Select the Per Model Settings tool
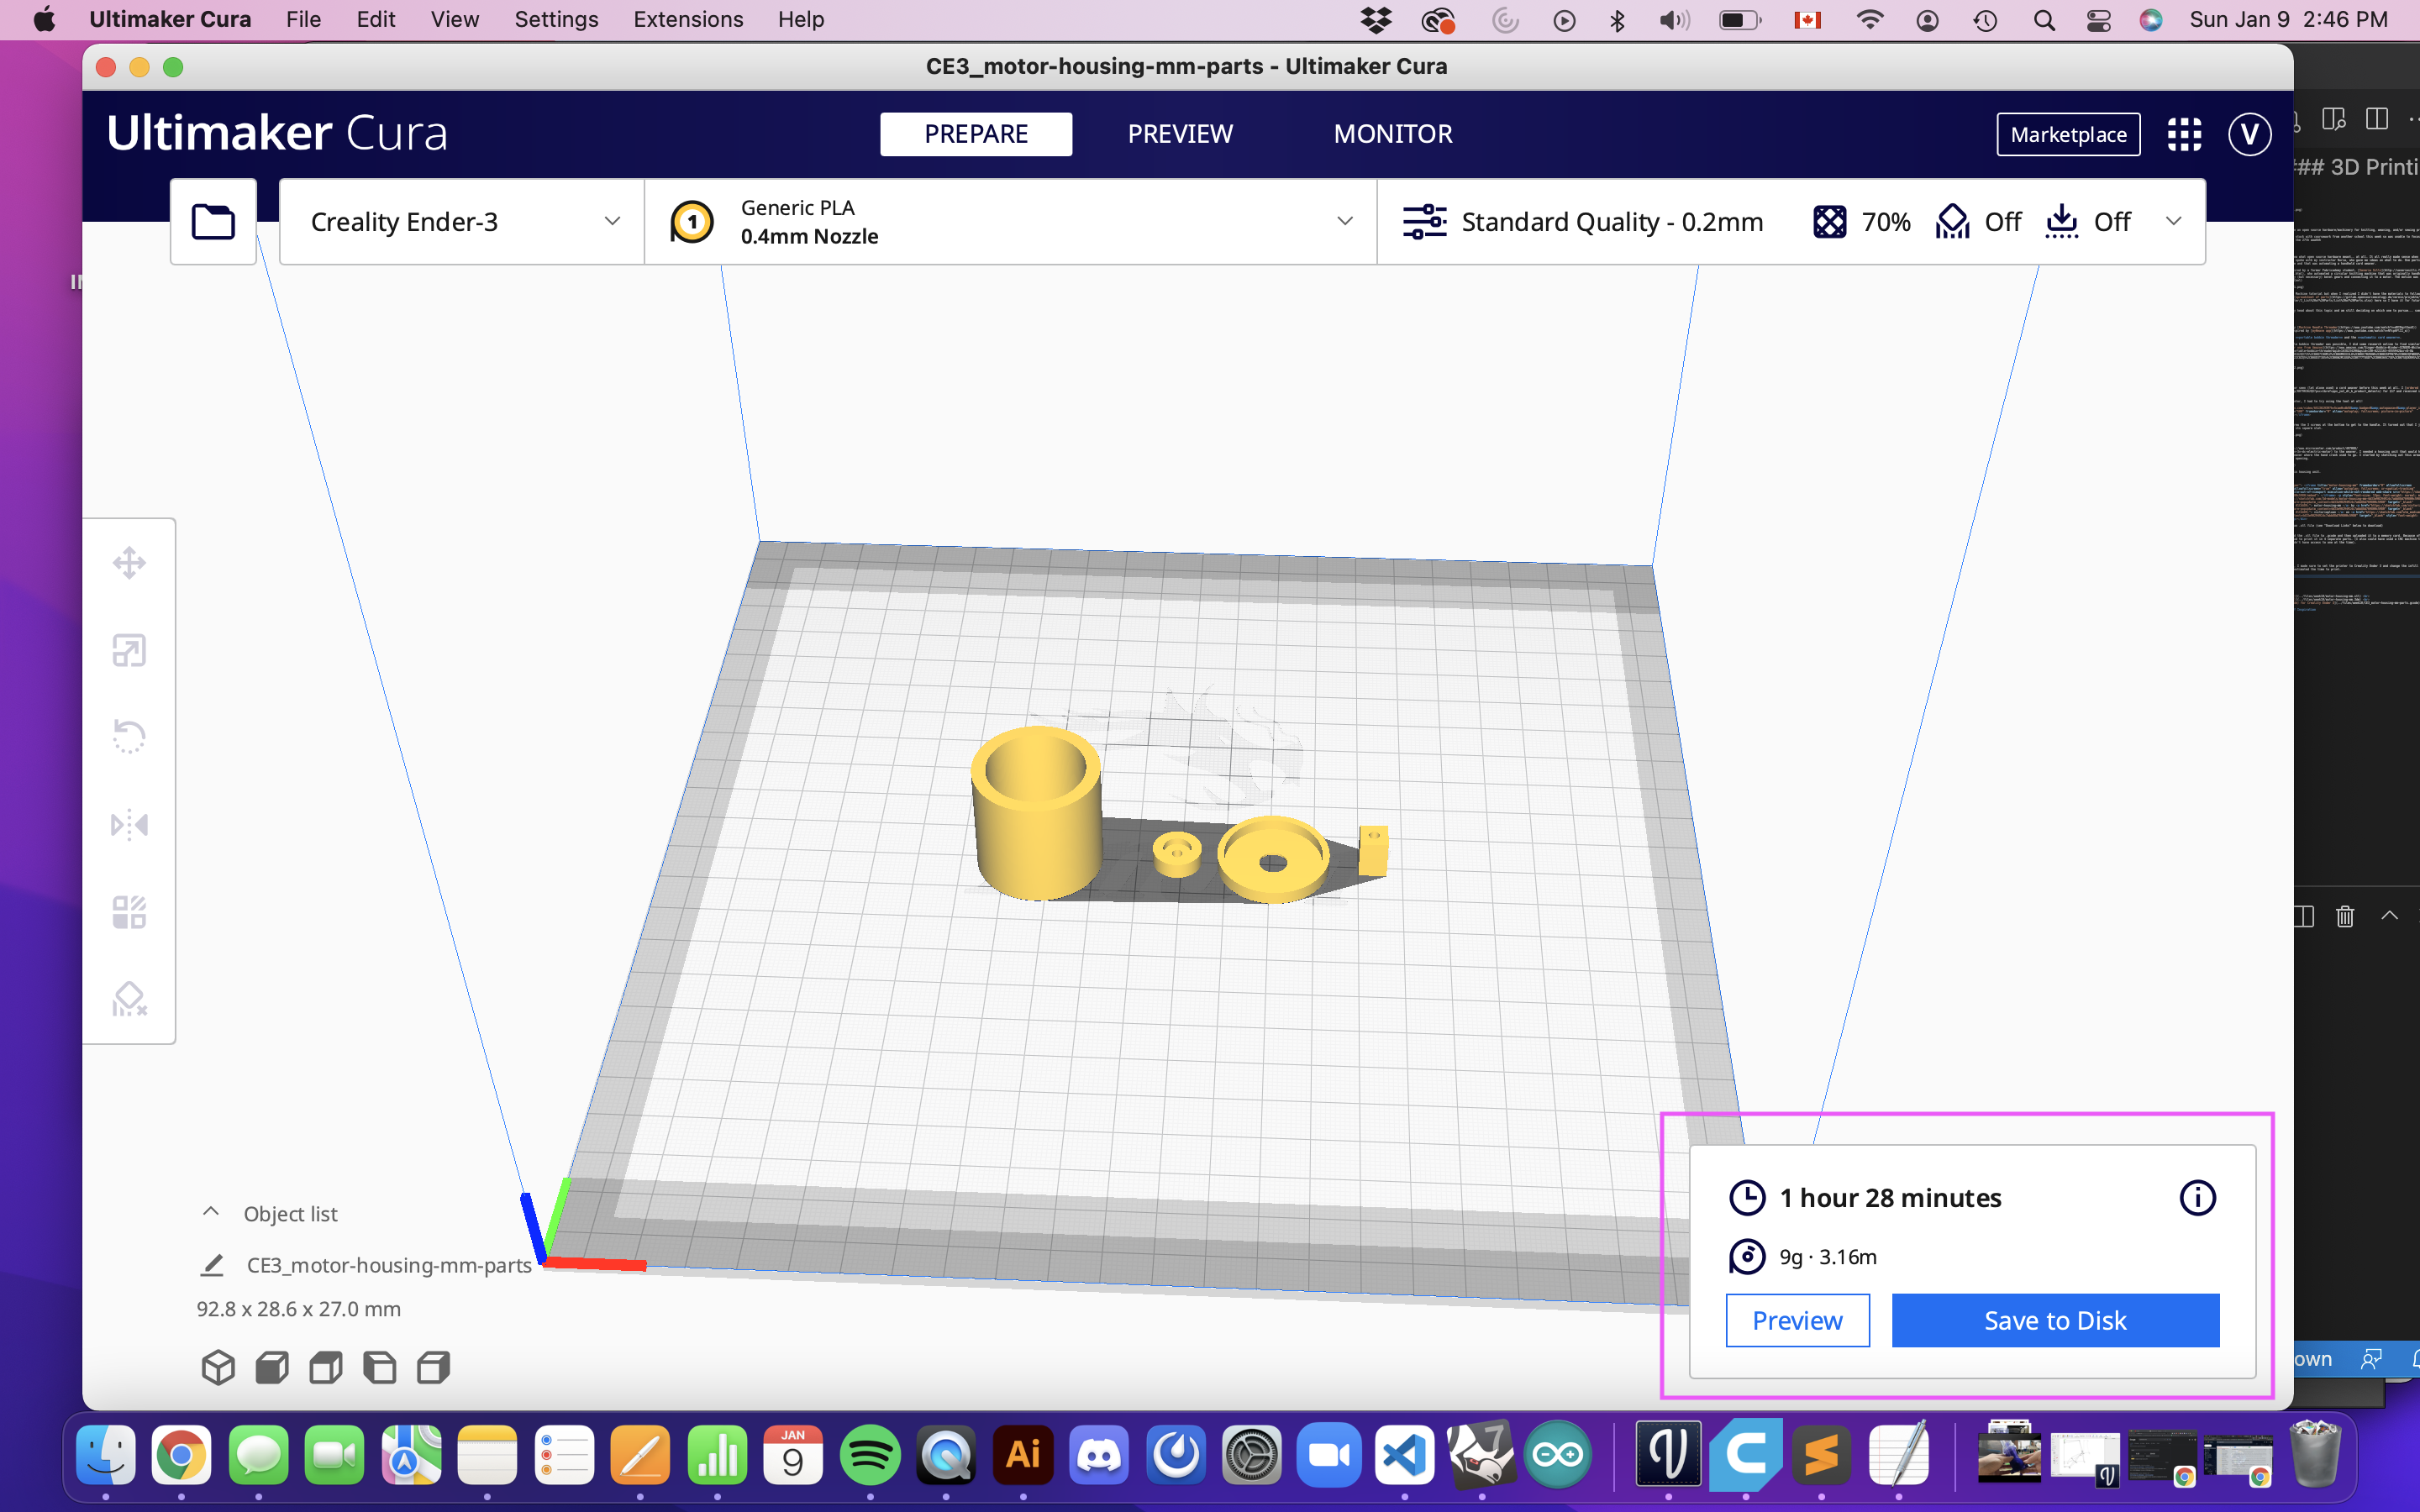The image size is (2420, 1512). (129, 911)
